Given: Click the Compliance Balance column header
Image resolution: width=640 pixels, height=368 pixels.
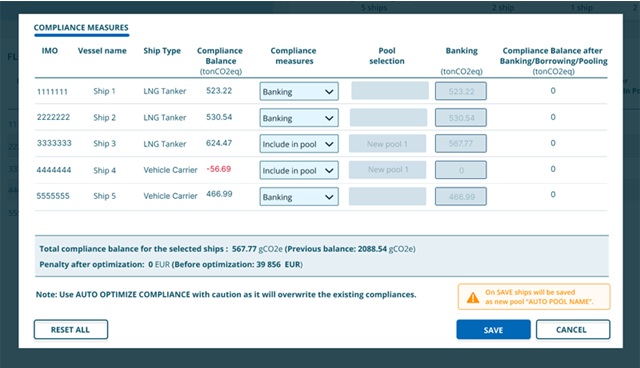Looking at the screenshot, I should (220, 61).
